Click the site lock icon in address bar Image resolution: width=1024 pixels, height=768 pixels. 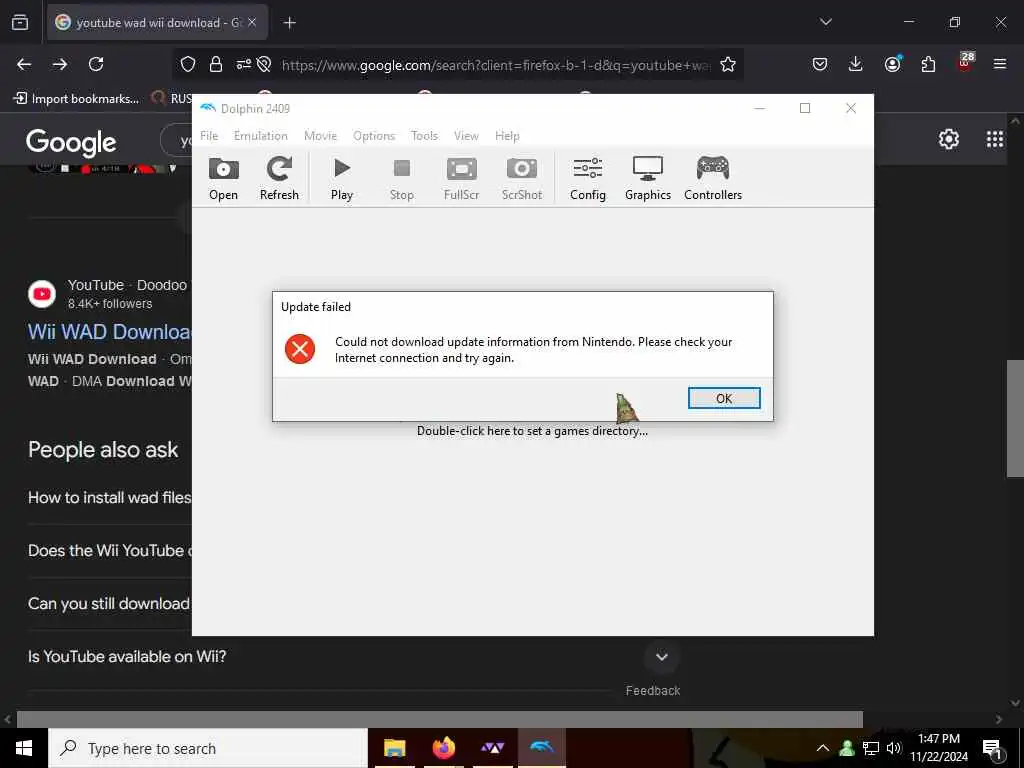tap(216, 64)
